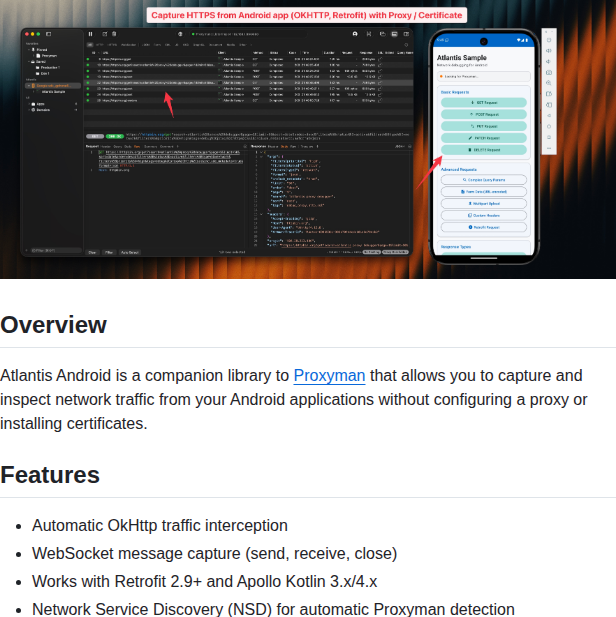Click PUT Request button in phone screenshot
The width and height of the screenshot is (616, 617).
click(484, 126)
